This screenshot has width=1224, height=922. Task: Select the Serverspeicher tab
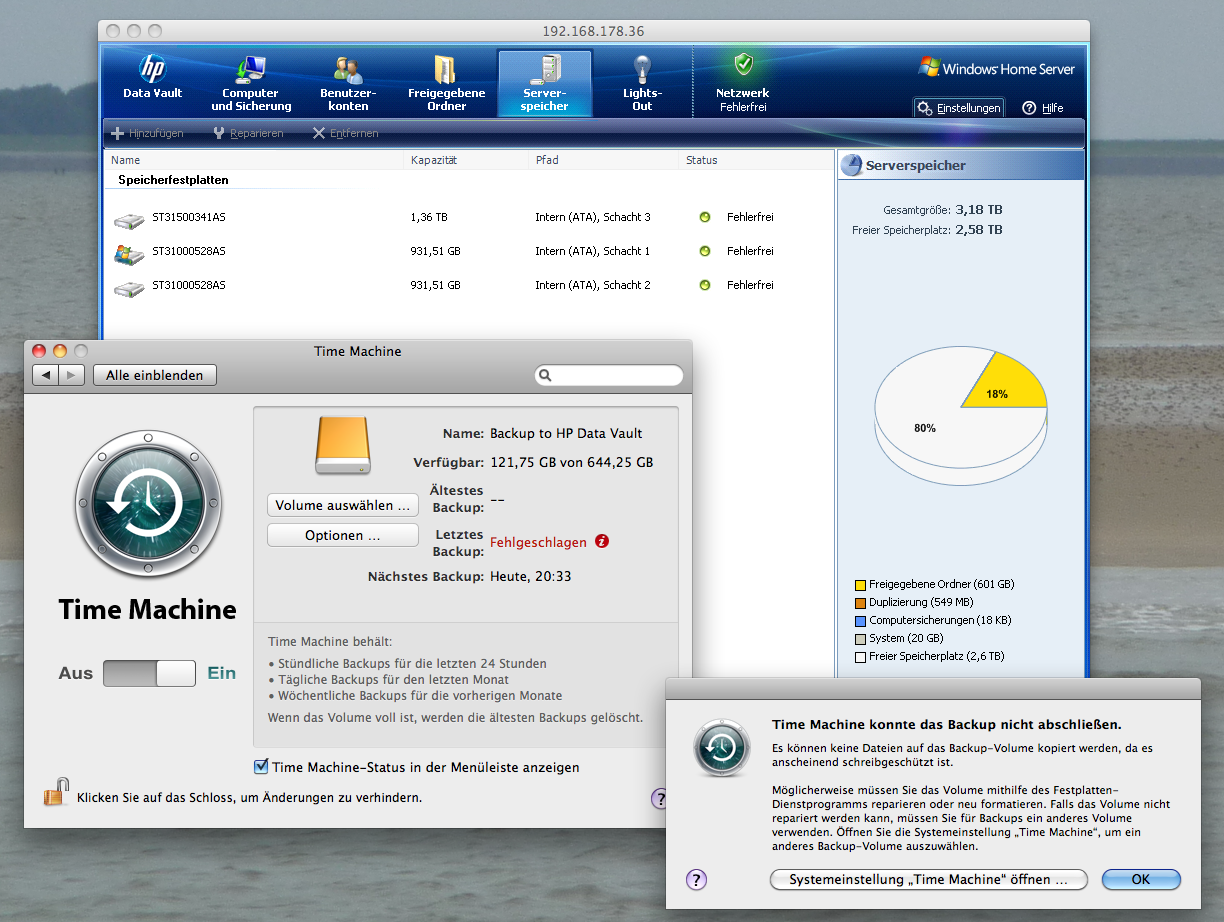[x=545, y=84]
